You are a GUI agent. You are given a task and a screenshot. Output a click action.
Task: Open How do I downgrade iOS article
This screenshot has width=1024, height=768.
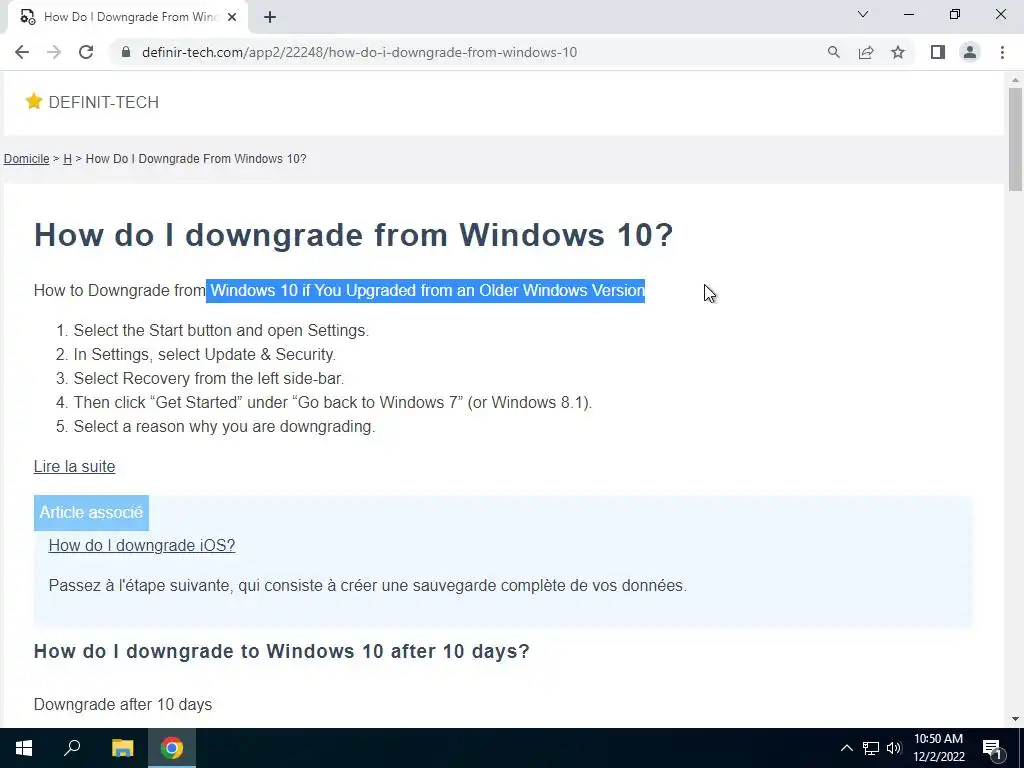pos(142,545)
